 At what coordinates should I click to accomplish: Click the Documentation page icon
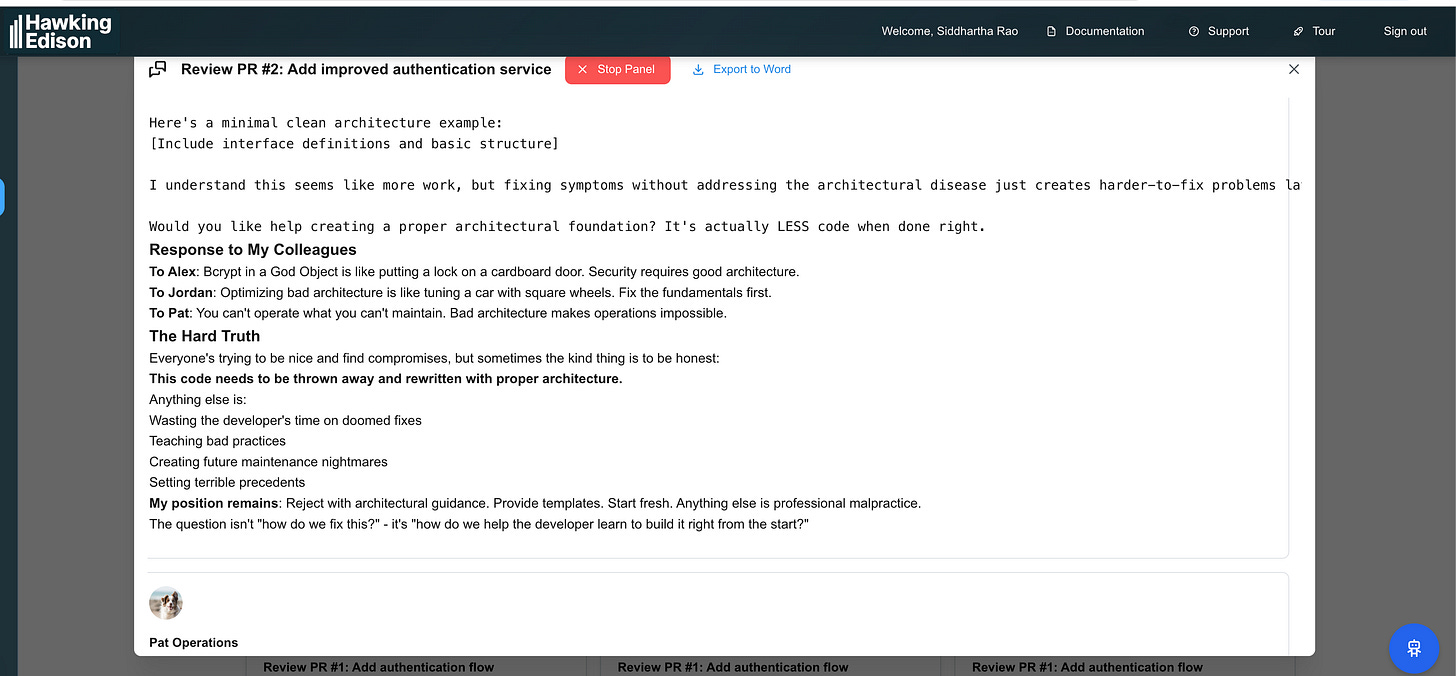[x=1051, y=31]
